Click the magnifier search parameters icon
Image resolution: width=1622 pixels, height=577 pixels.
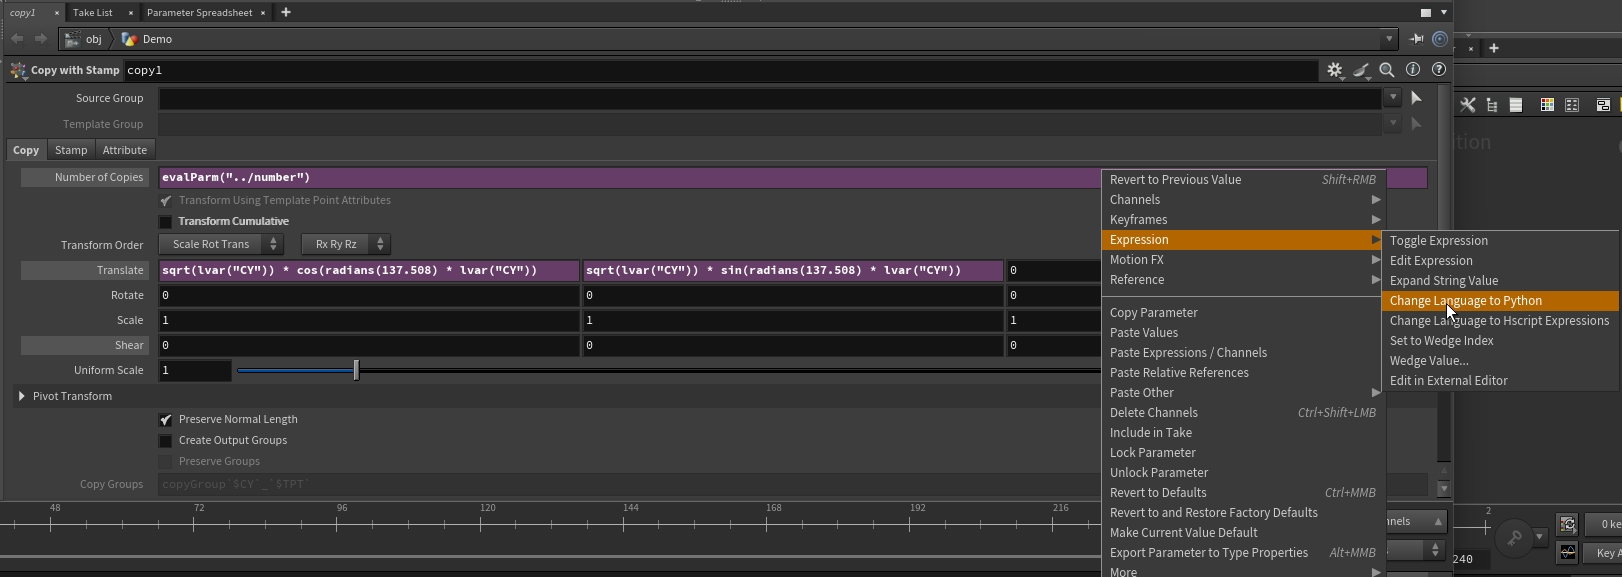coord(1387,70)
